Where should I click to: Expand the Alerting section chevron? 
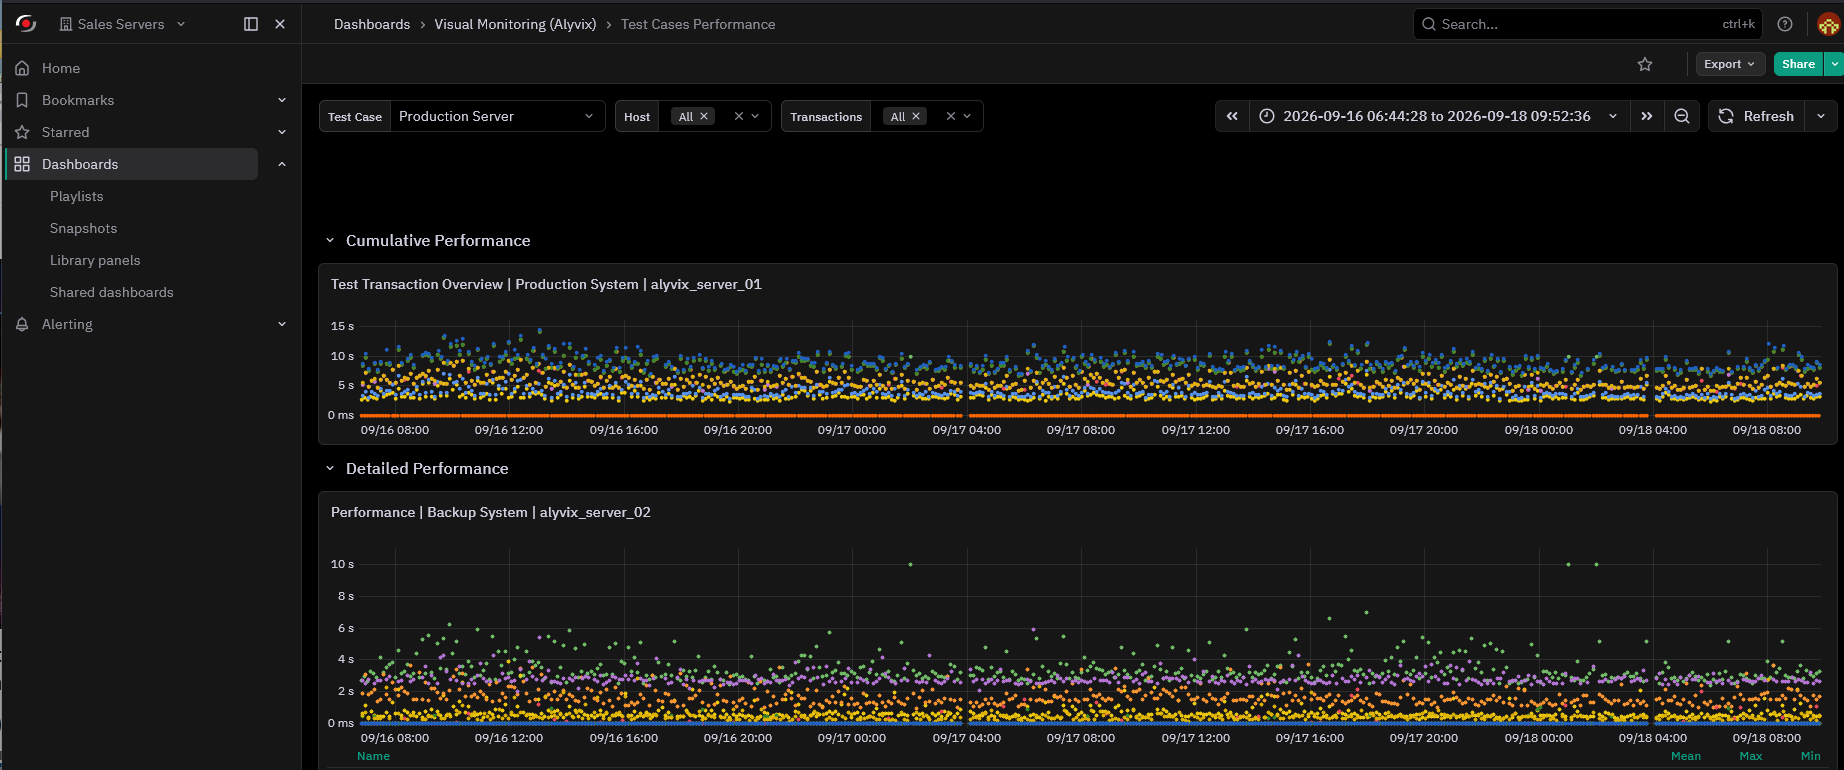(282, 324)
